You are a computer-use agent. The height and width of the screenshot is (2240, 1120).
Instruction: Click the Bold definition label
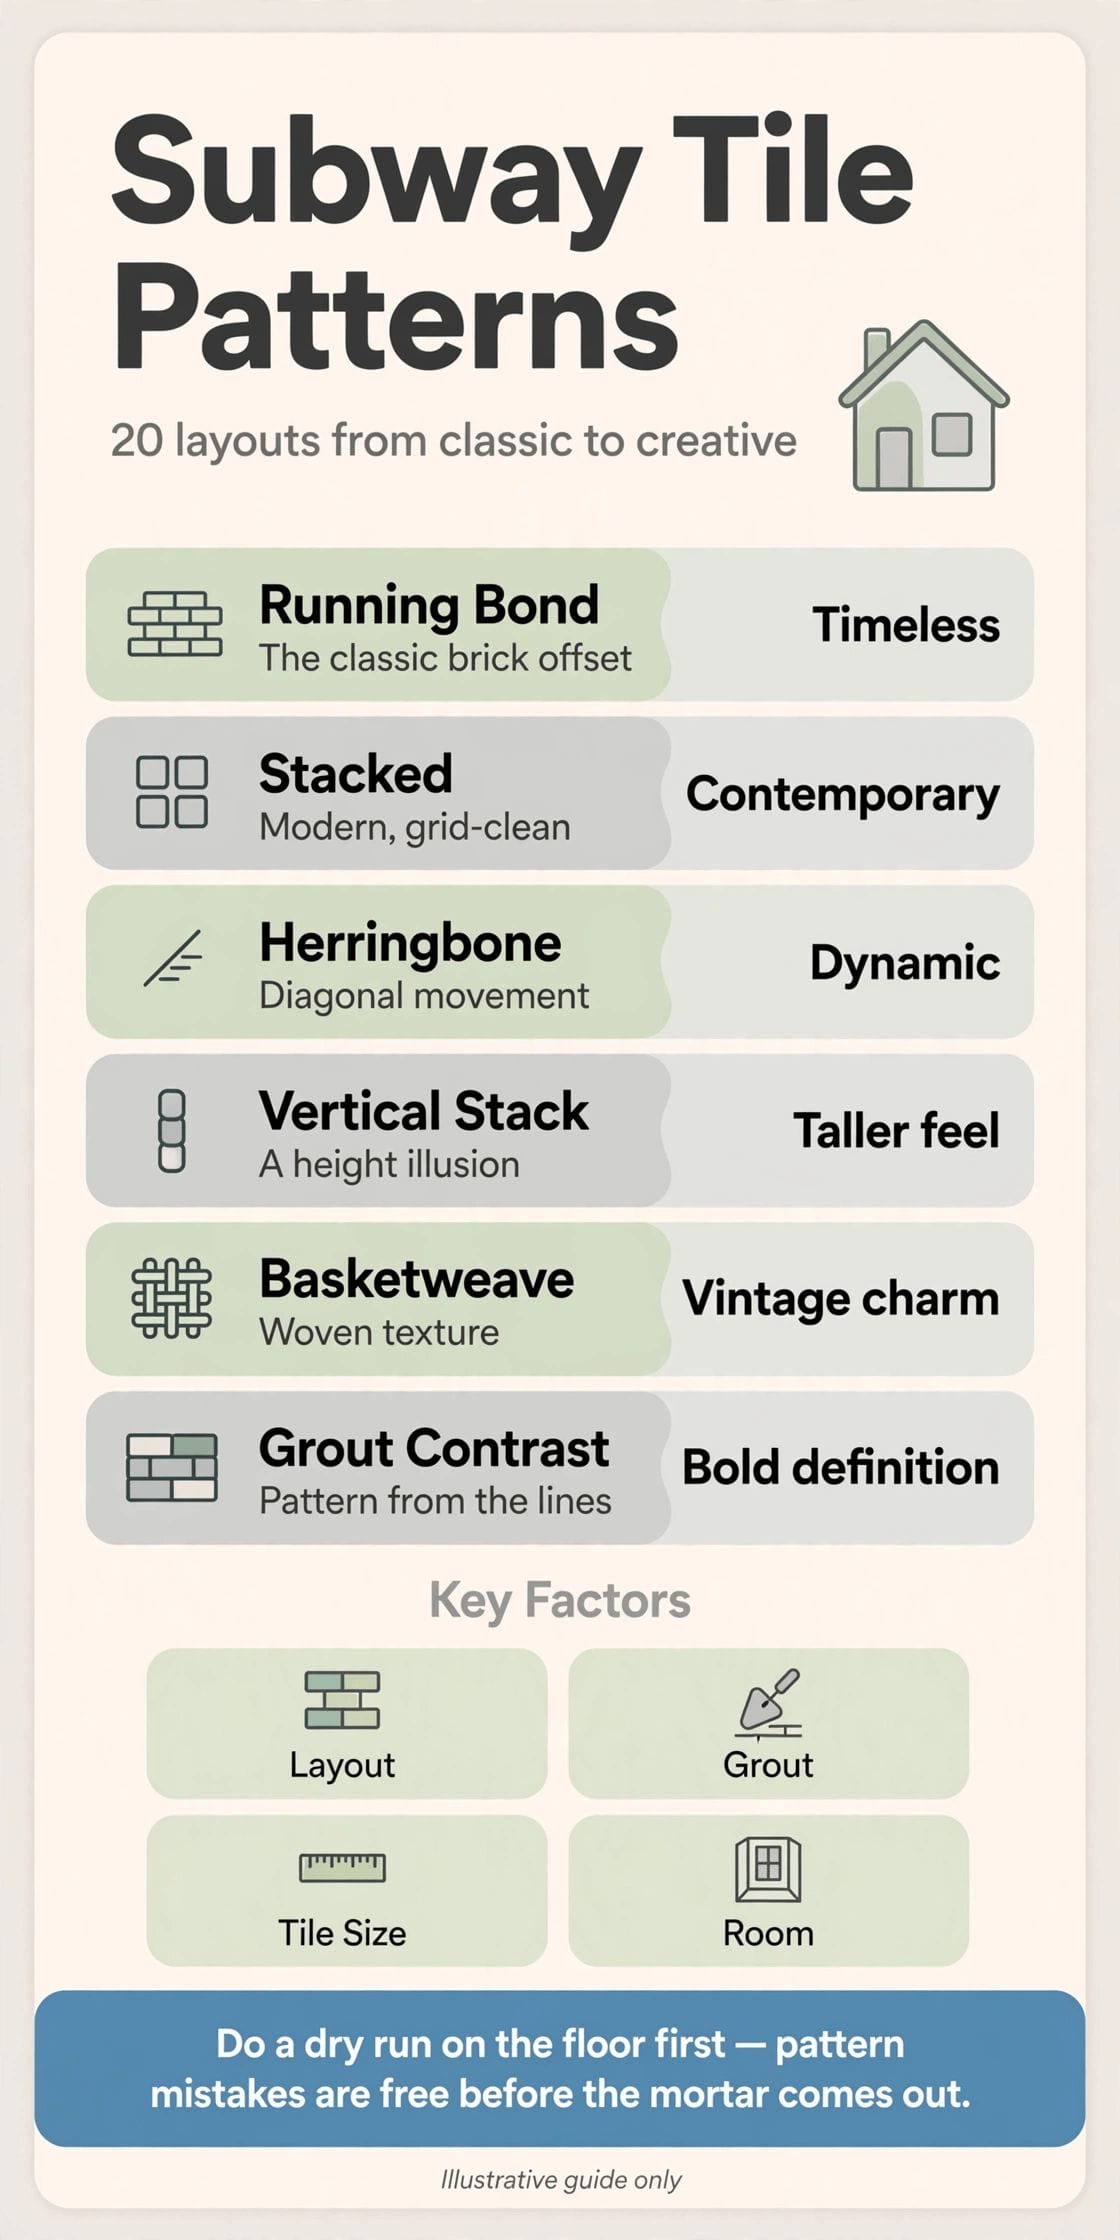point(841,1467)
